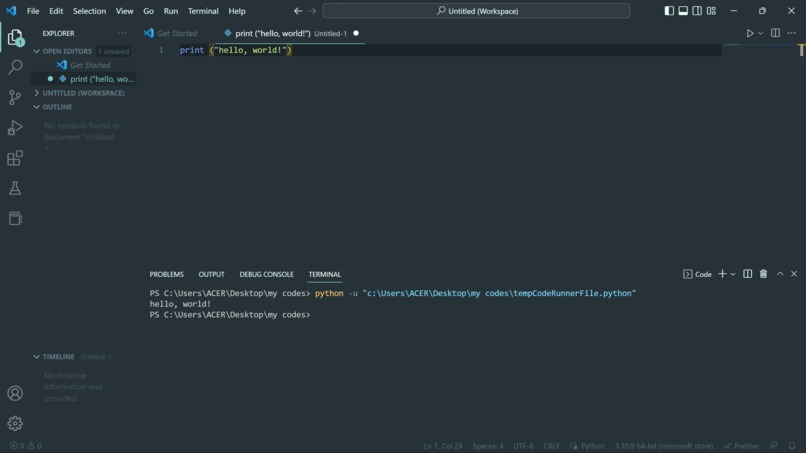Image resolution: width=806 pixels, height=453 pixels.
Task: Open the run button dropdown arrow
Action: point(761,33)
